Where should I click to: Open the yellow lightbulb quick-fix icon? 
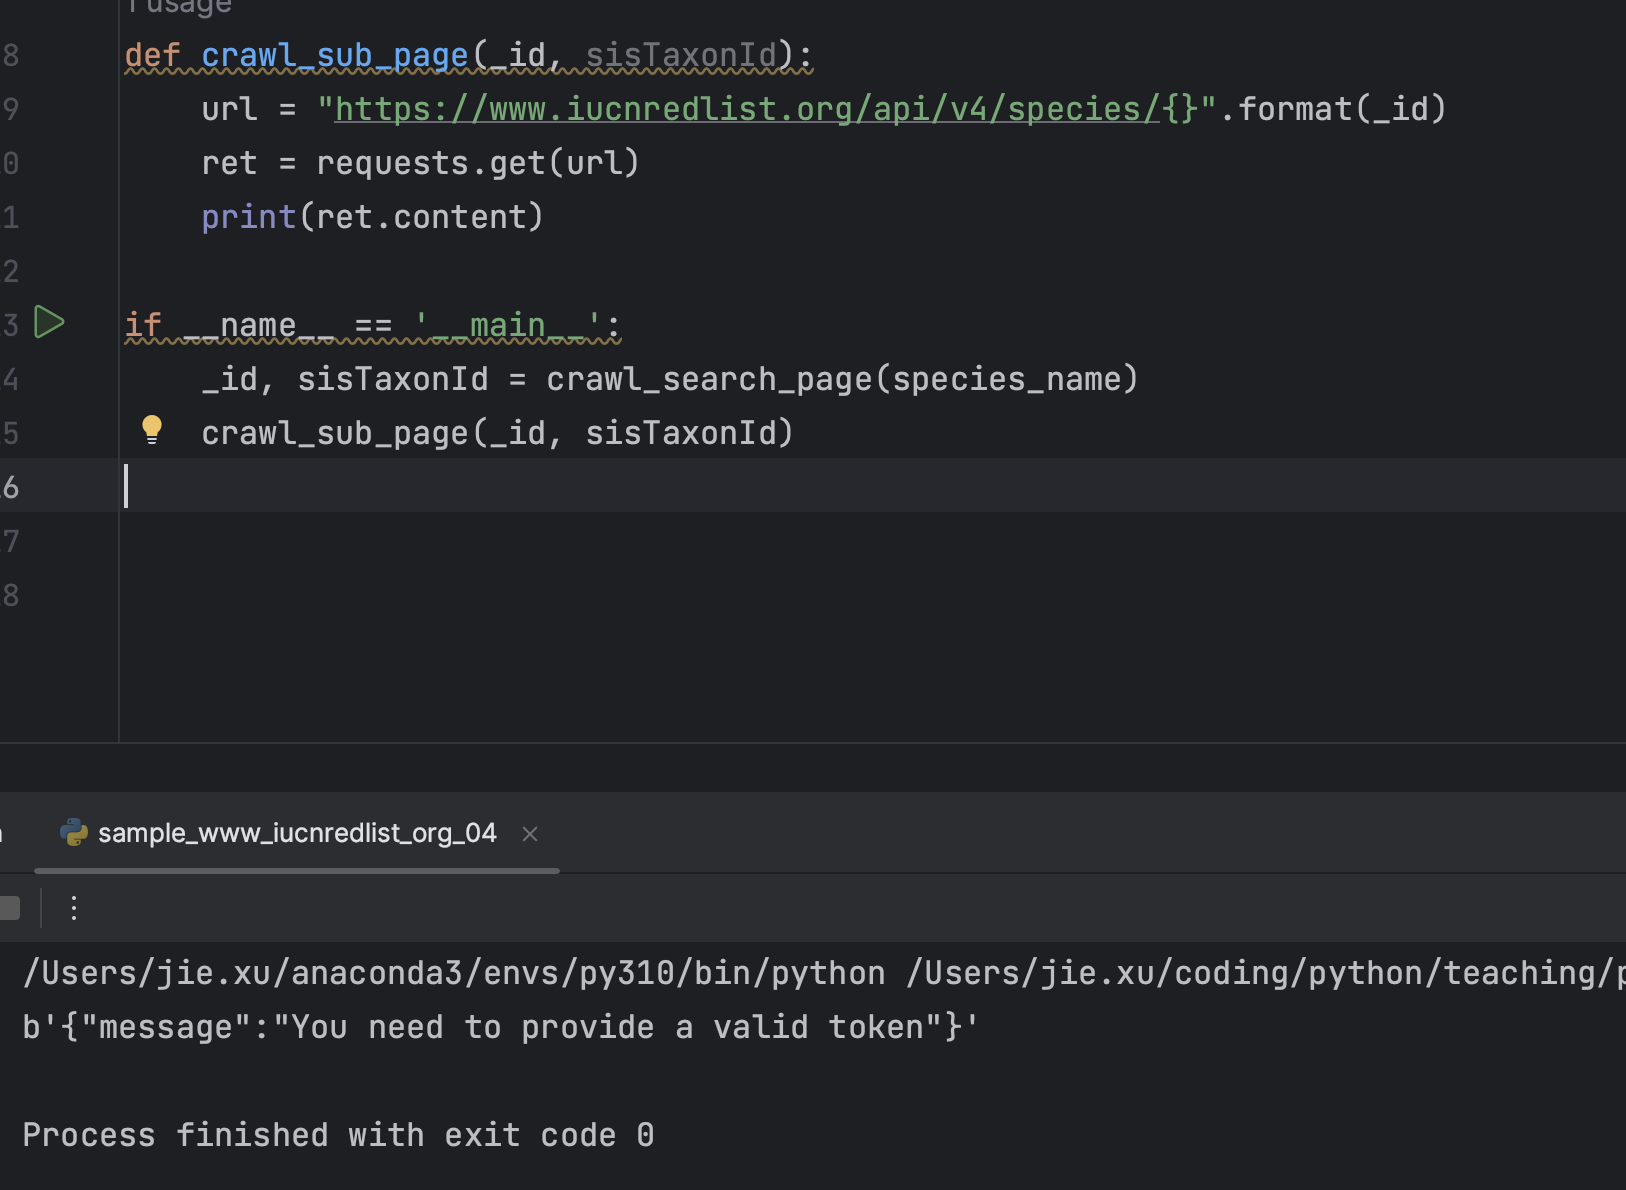(x=152, y=430)
